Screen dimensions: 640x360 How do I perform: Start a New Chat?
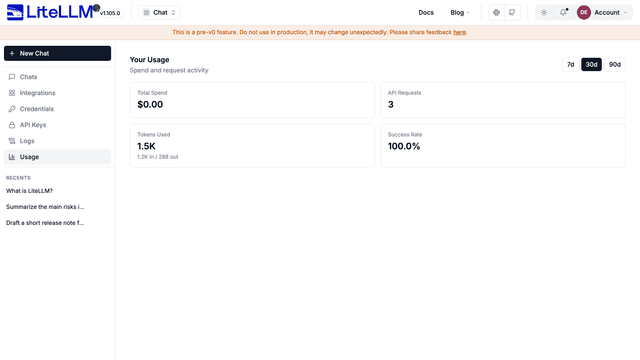(58, 53)
